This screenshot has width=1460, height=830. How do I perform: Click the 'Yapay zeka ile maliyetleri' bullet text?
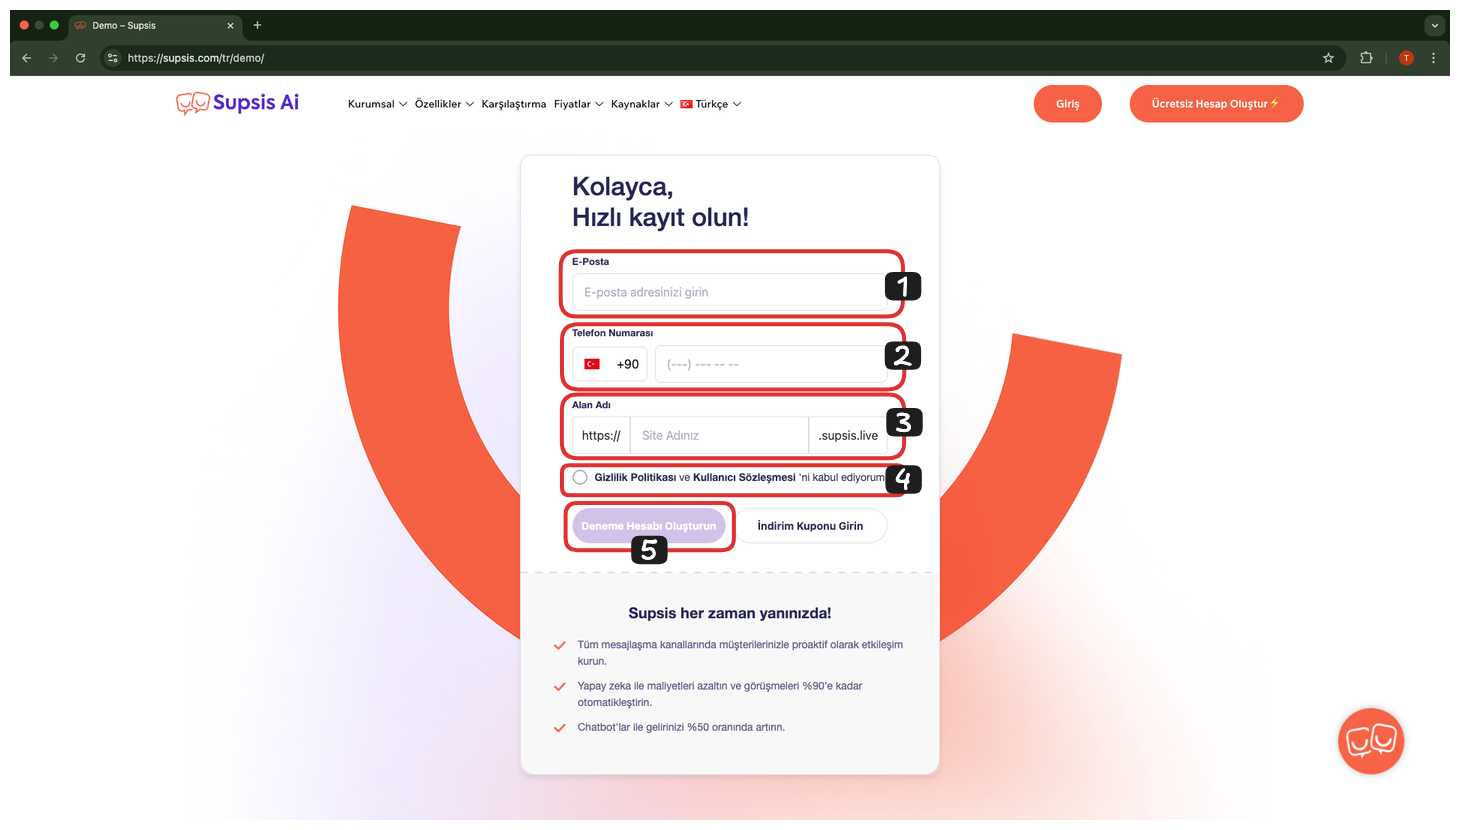point(719,694)
